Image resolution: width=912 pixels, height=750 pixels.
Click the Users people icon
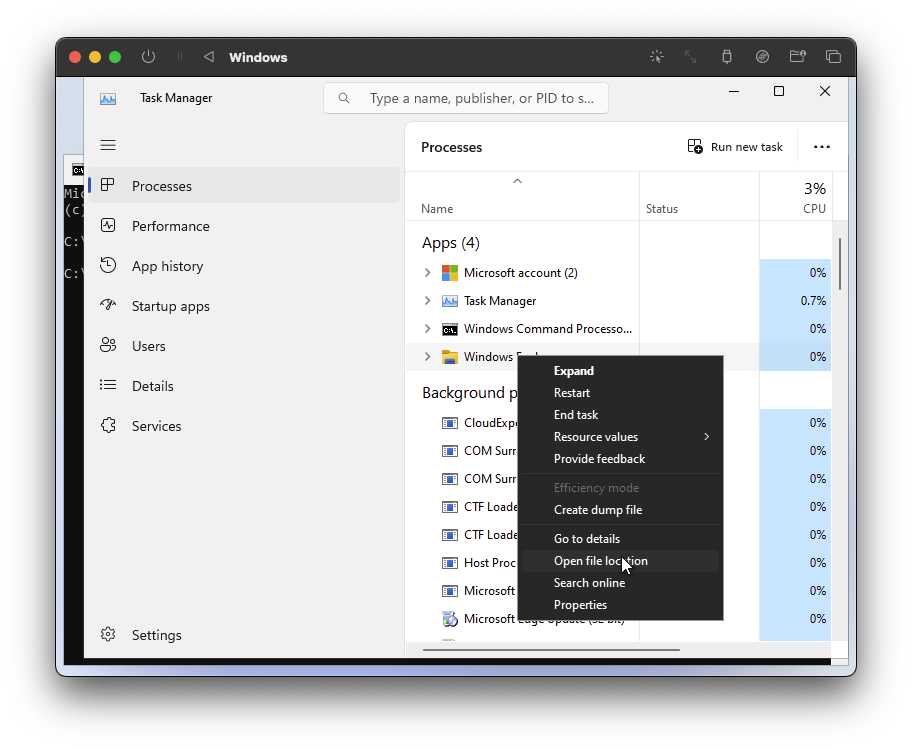(x=108, y=345)
